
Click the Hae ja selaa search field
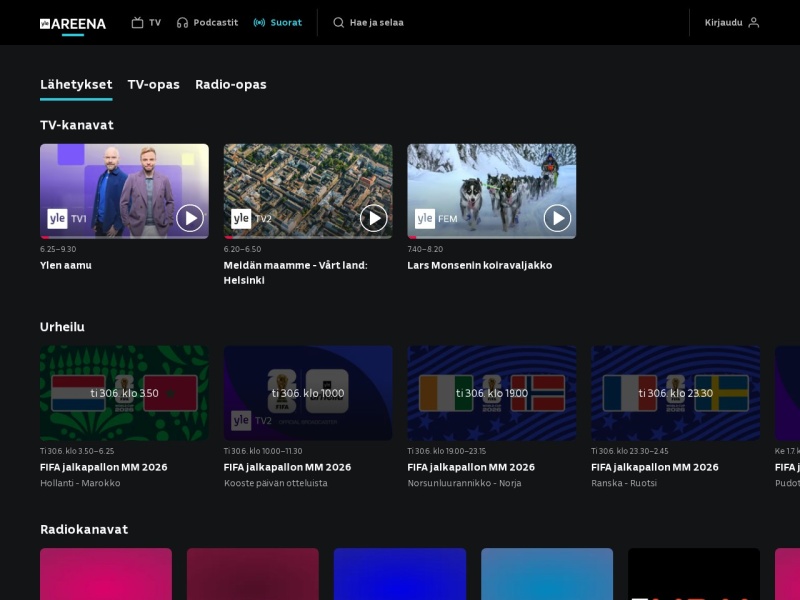368,22
